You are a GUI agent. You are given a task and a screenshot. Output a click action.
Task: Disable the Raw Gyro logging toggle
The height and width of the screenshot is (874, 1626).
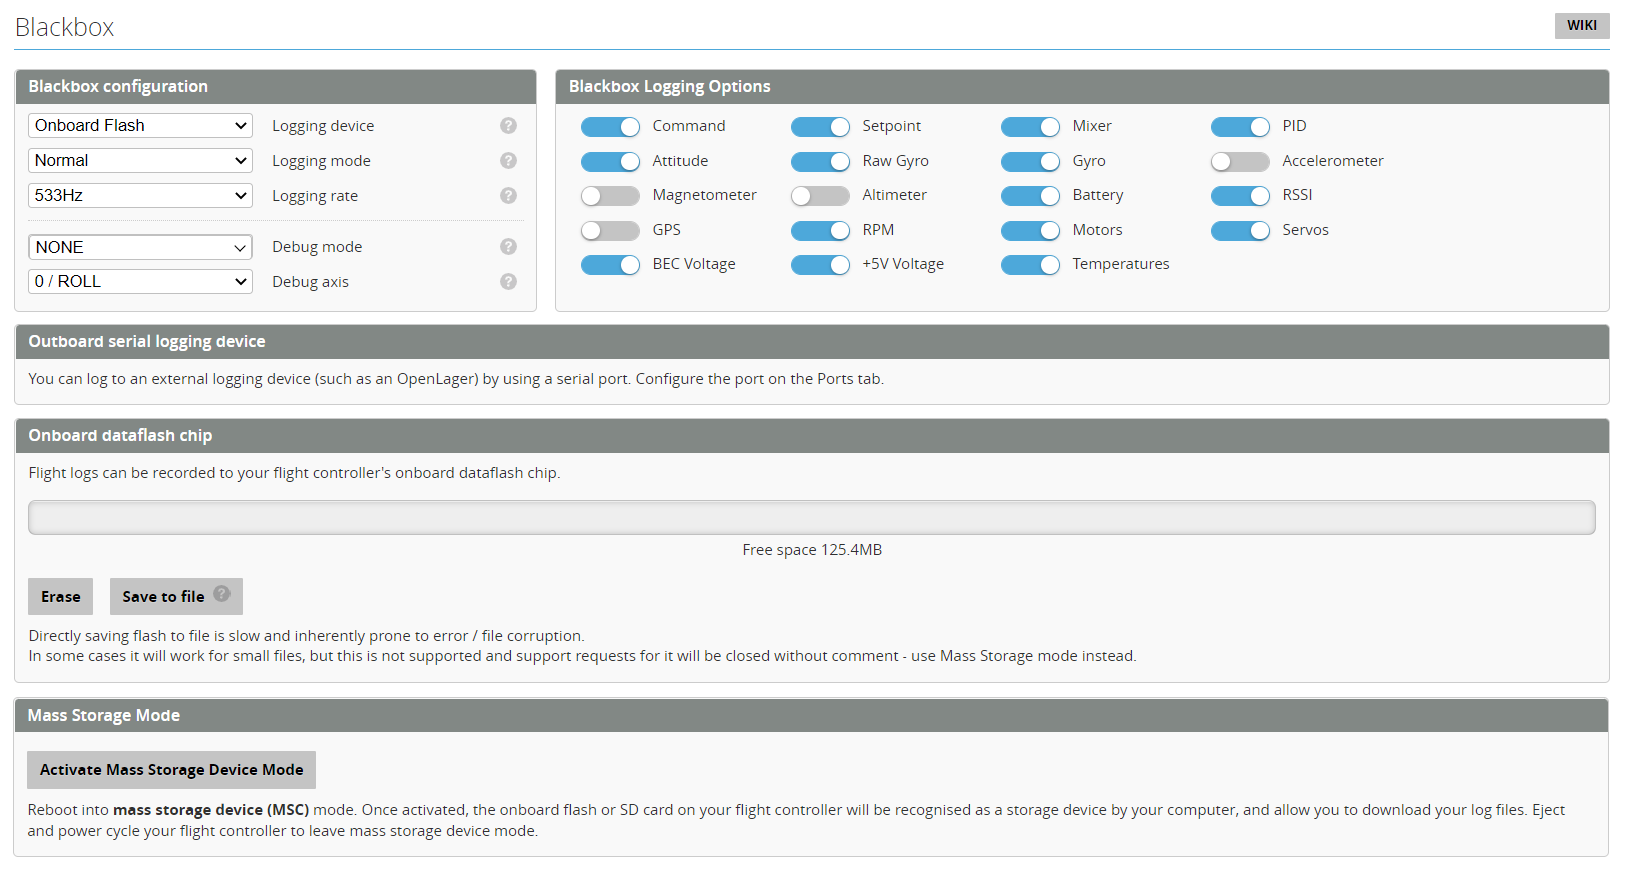coord(819,162)
